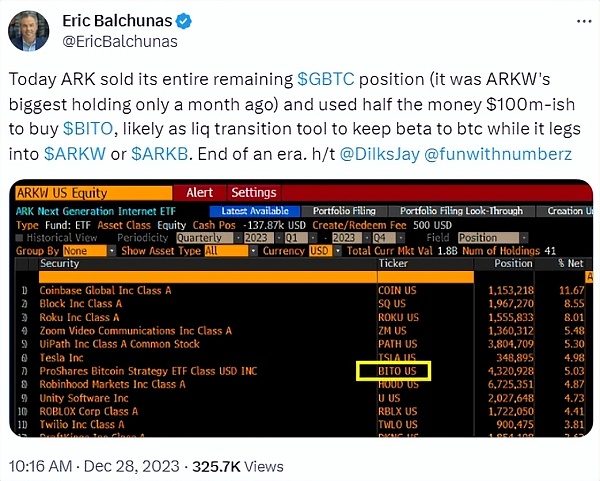Open the Currency USD dropdown

coord(319,250)
